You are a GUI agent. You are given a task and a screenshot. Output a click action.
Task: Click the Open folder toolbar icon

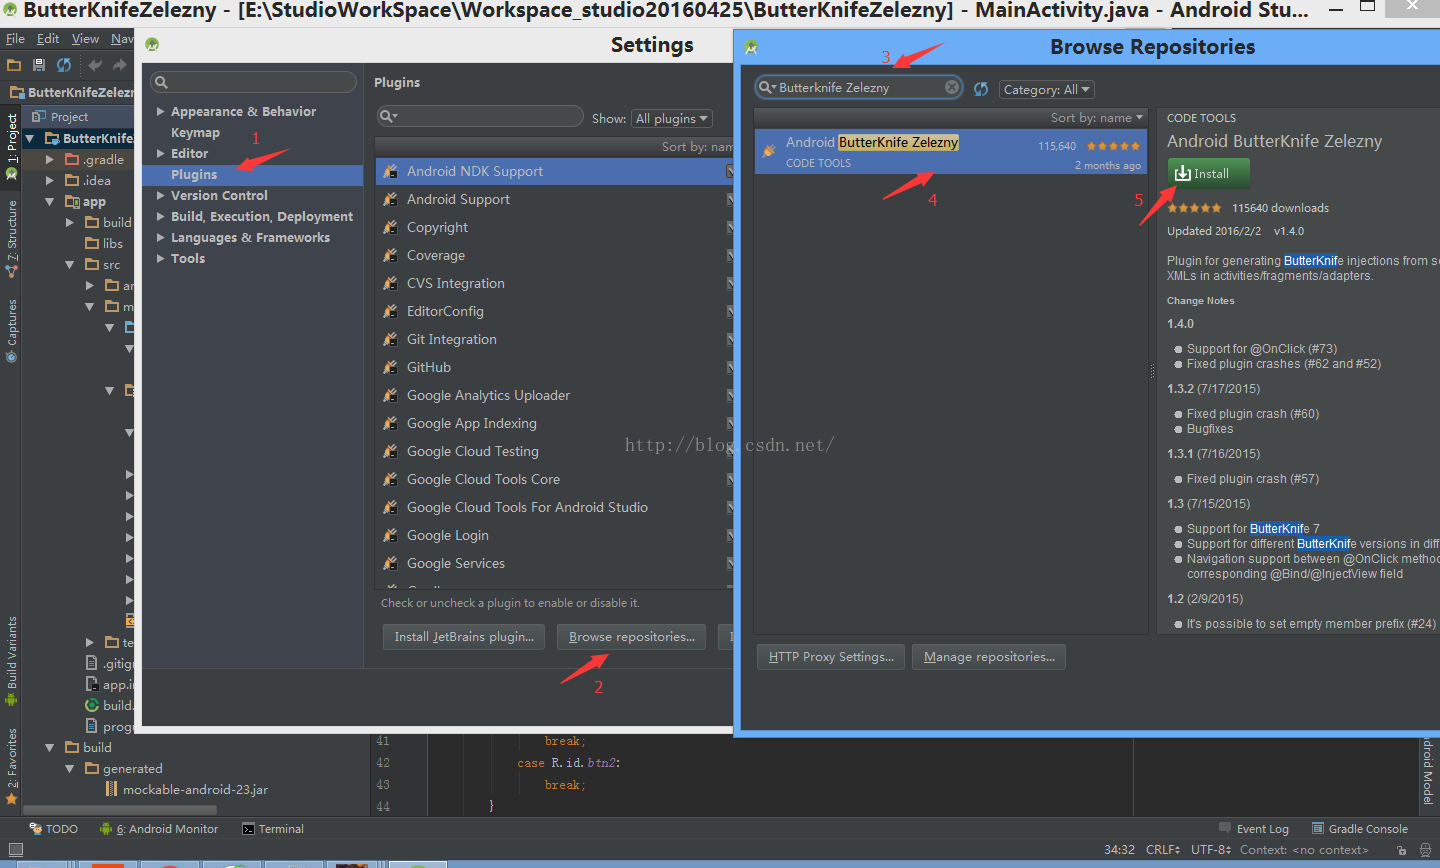click(14, 65)
